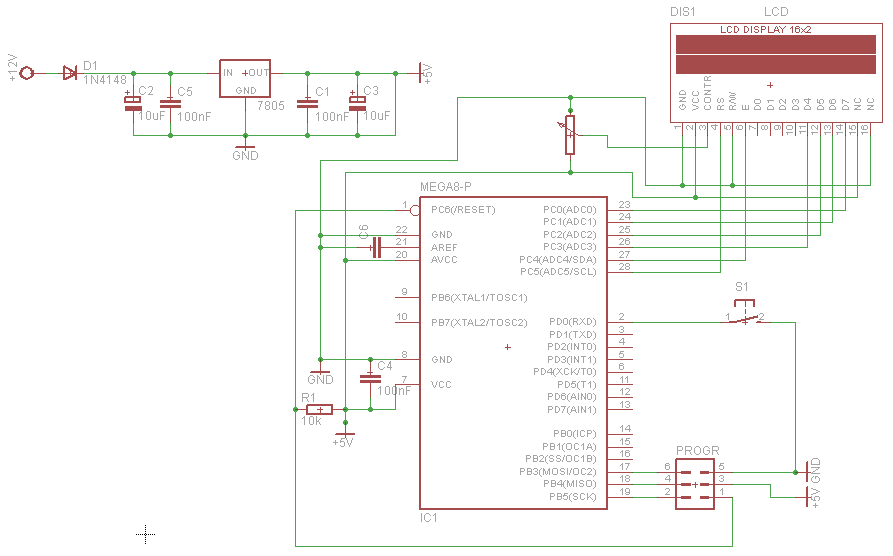The width and height of the screenshot is (893, 556).
Task: Click the PB7(XTAL2/TOSC2) pin label
Action: pyautogui.click(x=479, y=323)
